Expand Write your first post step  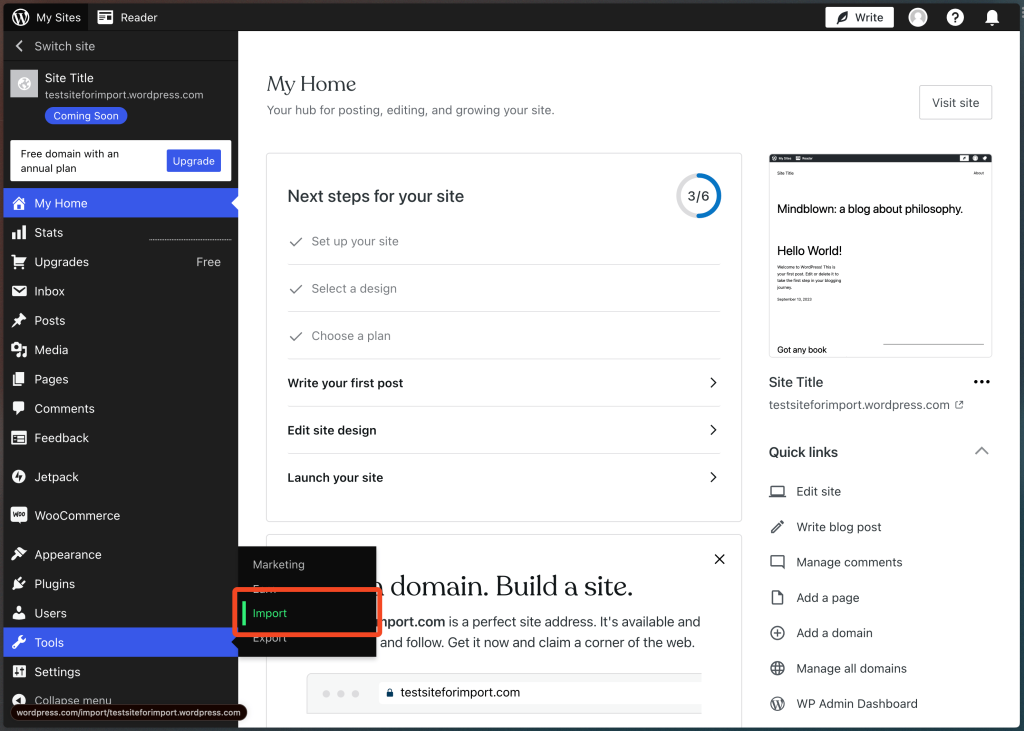click(503, 383)
